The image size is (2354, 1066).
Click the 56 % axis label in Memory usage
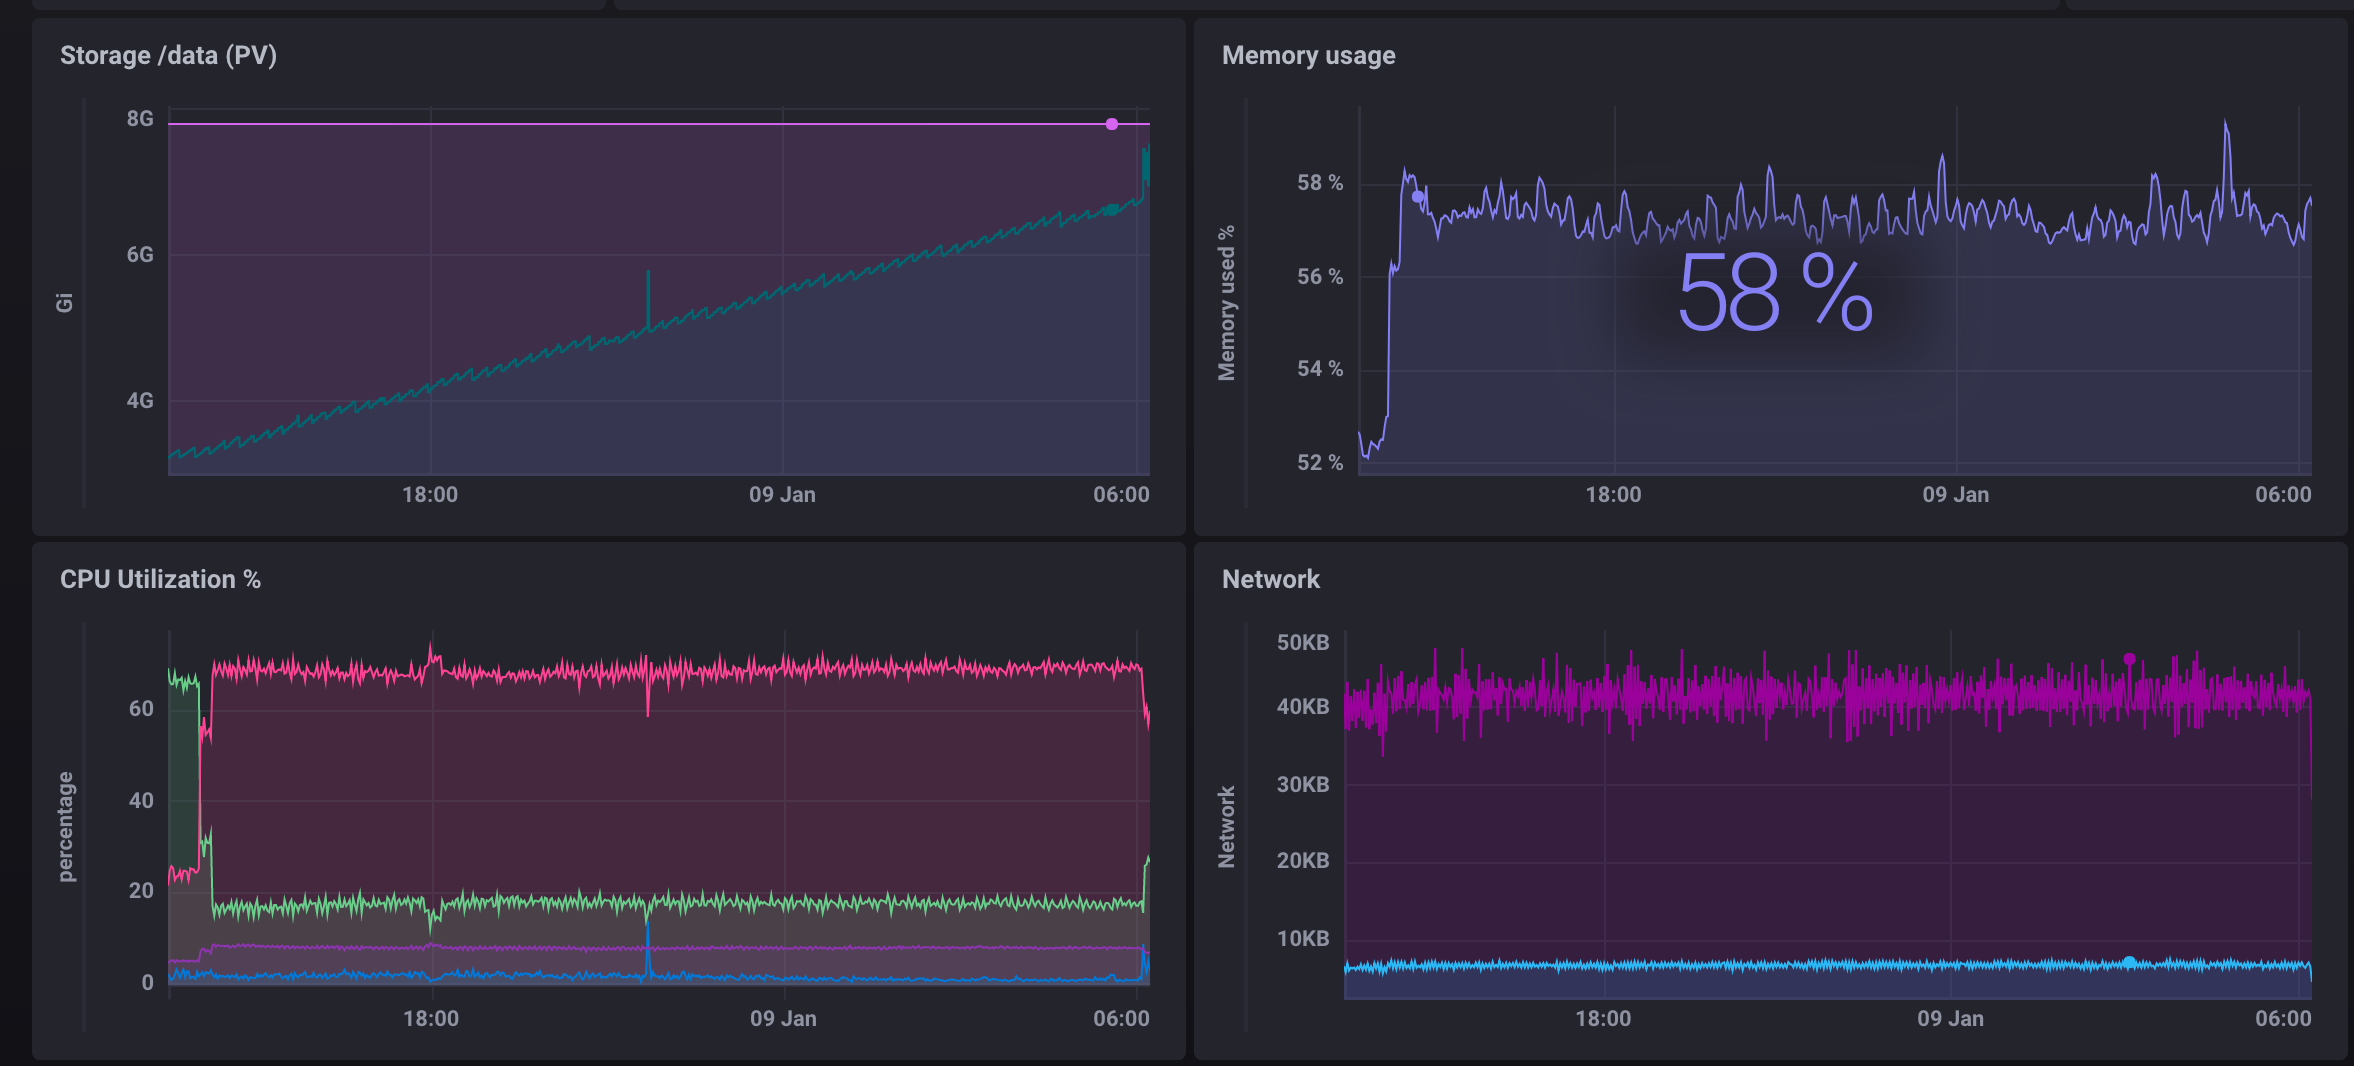coord(1320,277)
